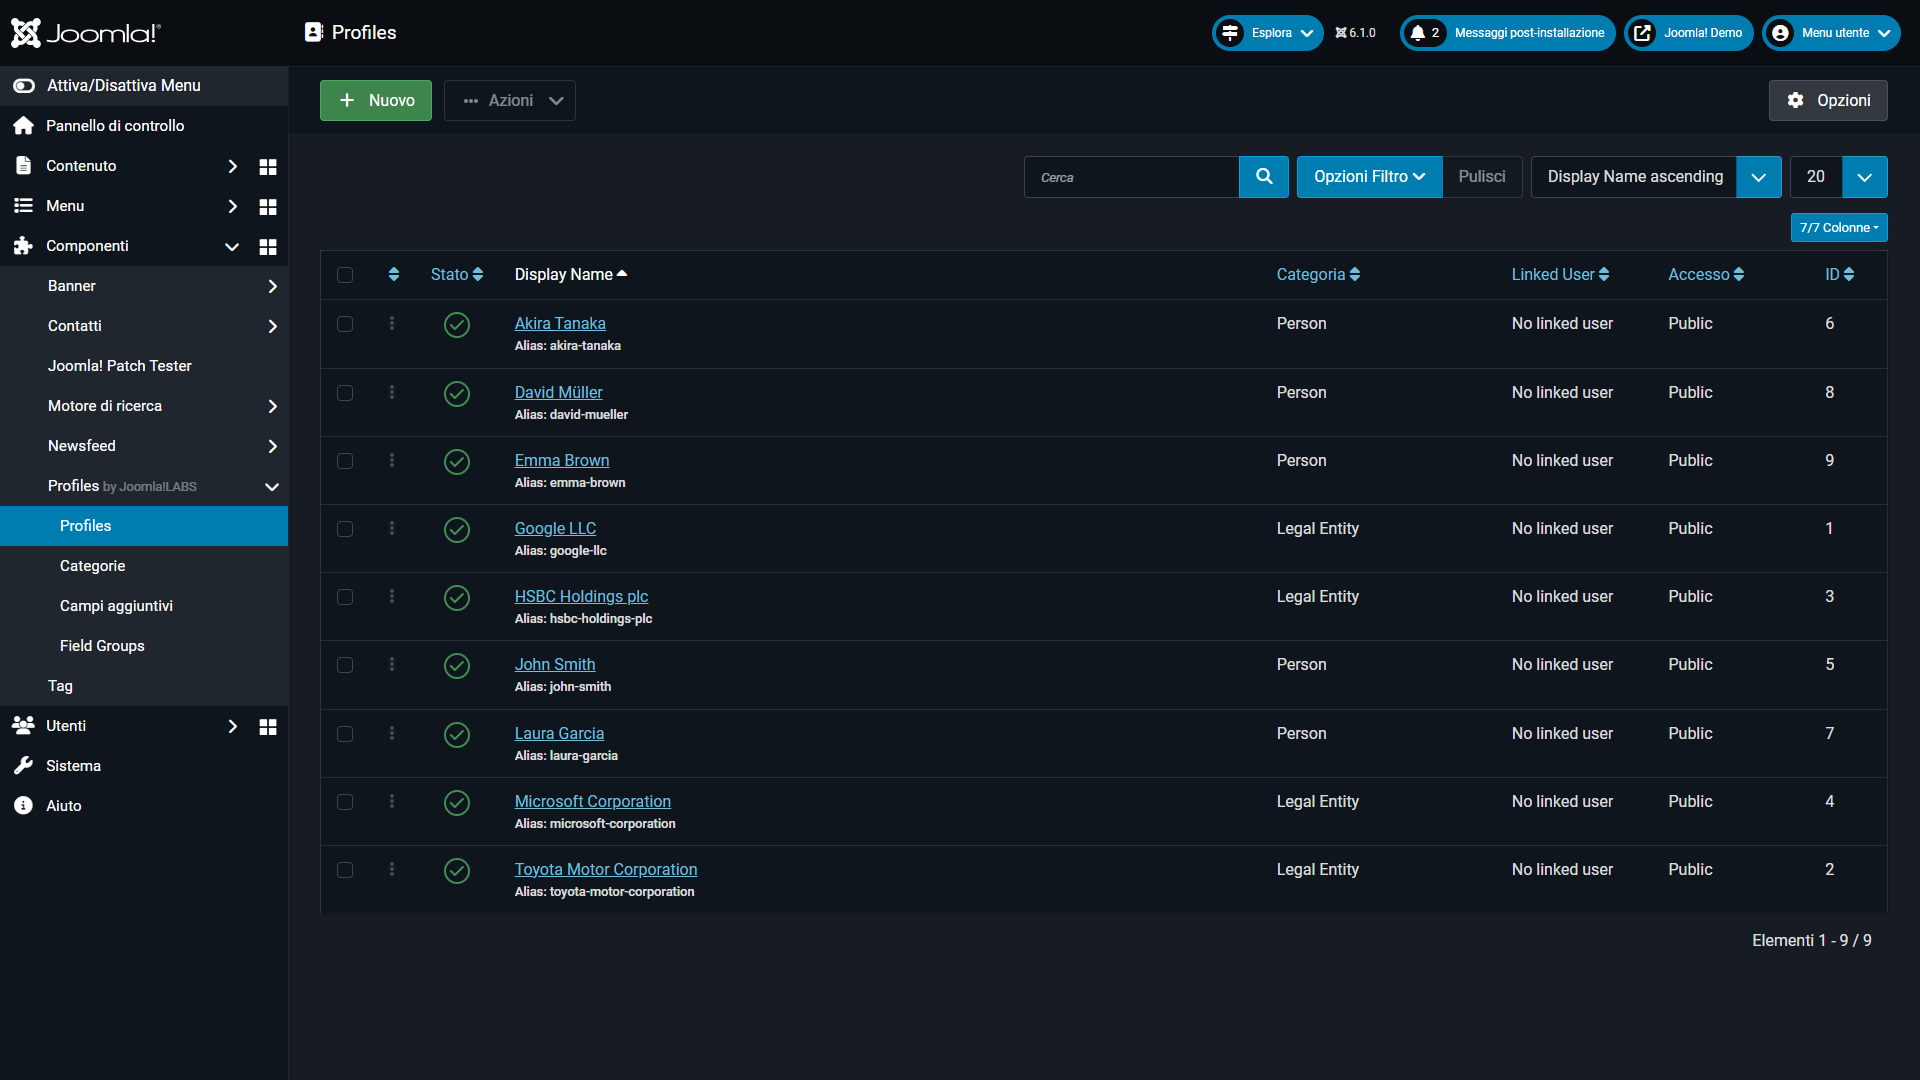Image resolution: width=1920 pixels, height=1080 pixels.
Task: Select the Toyota Motor Corporation row checkbox
Action: coord(345,870)
